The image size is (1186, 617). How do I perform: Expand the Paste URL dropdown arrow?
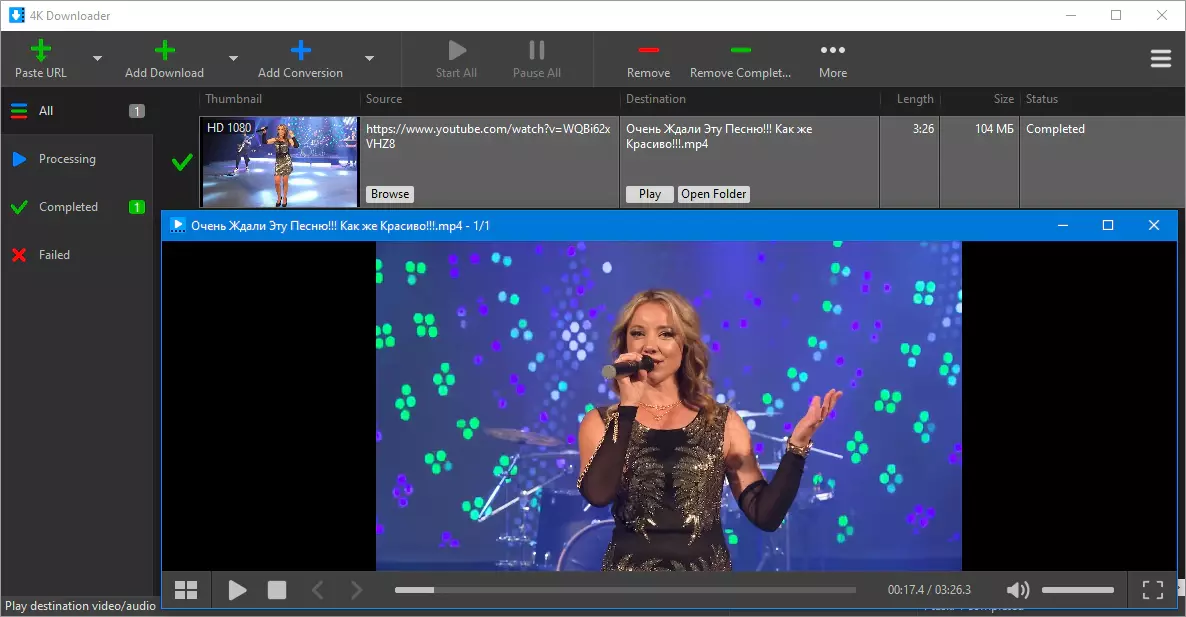coord(97,59)
